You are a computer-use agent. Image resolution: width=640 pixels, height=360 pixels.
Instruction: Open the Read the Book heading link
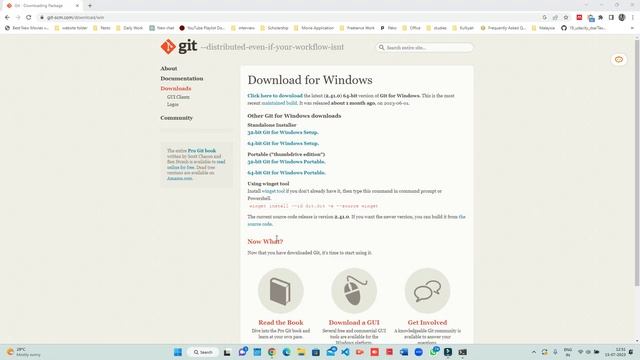[280, 322]
